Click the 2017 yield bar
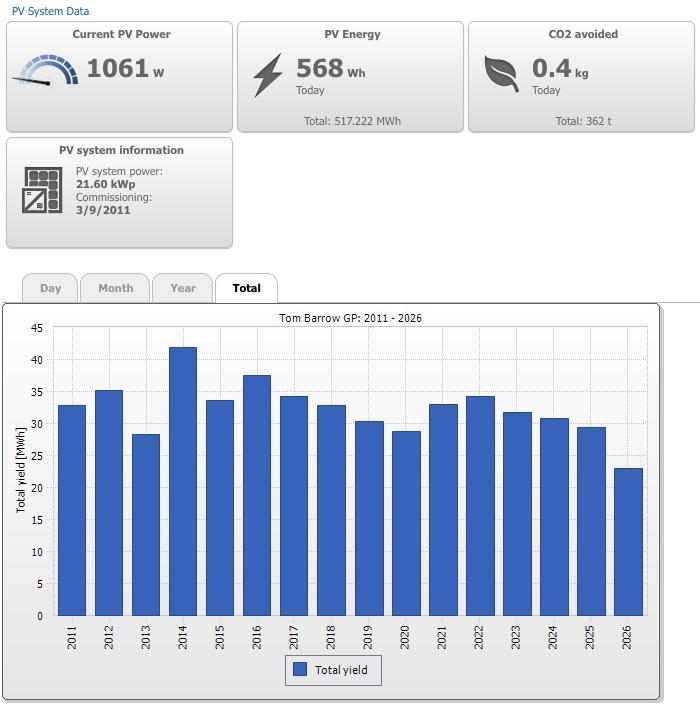This screenshot has width=700, height=706. 294,506
